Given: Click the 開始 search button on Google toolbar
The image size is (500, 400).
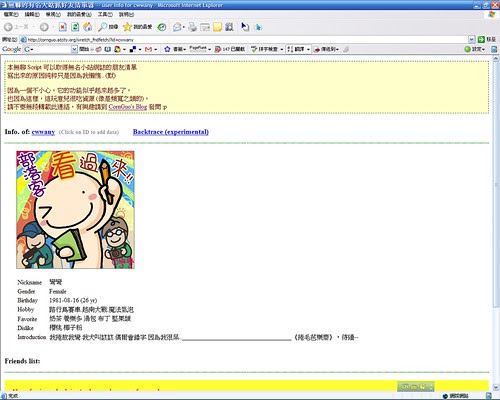Looking at the screenshot, I should pos(85,49).
